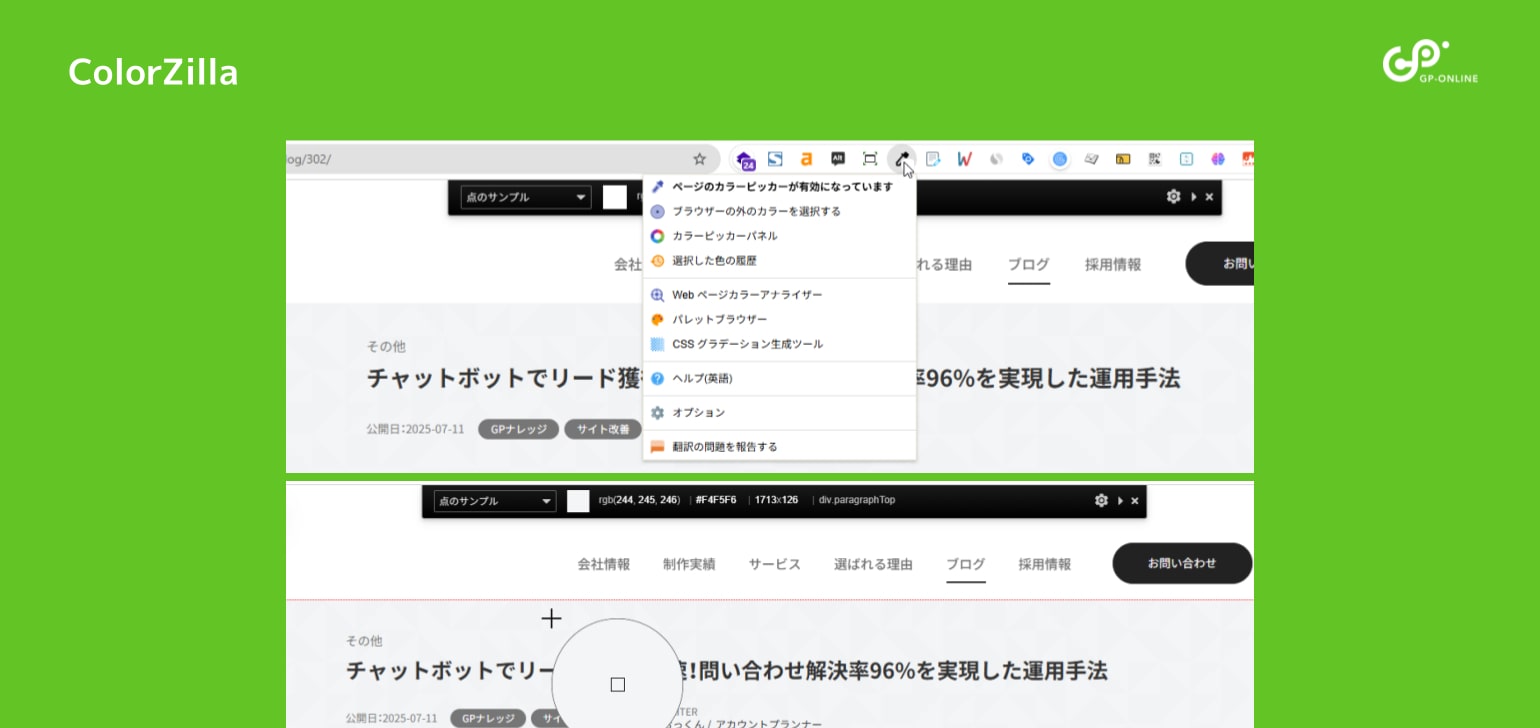Viewport: 1540px width, 728px height.
Task: Click the black Alt text extension icon
Action: [x=838, y=158]
